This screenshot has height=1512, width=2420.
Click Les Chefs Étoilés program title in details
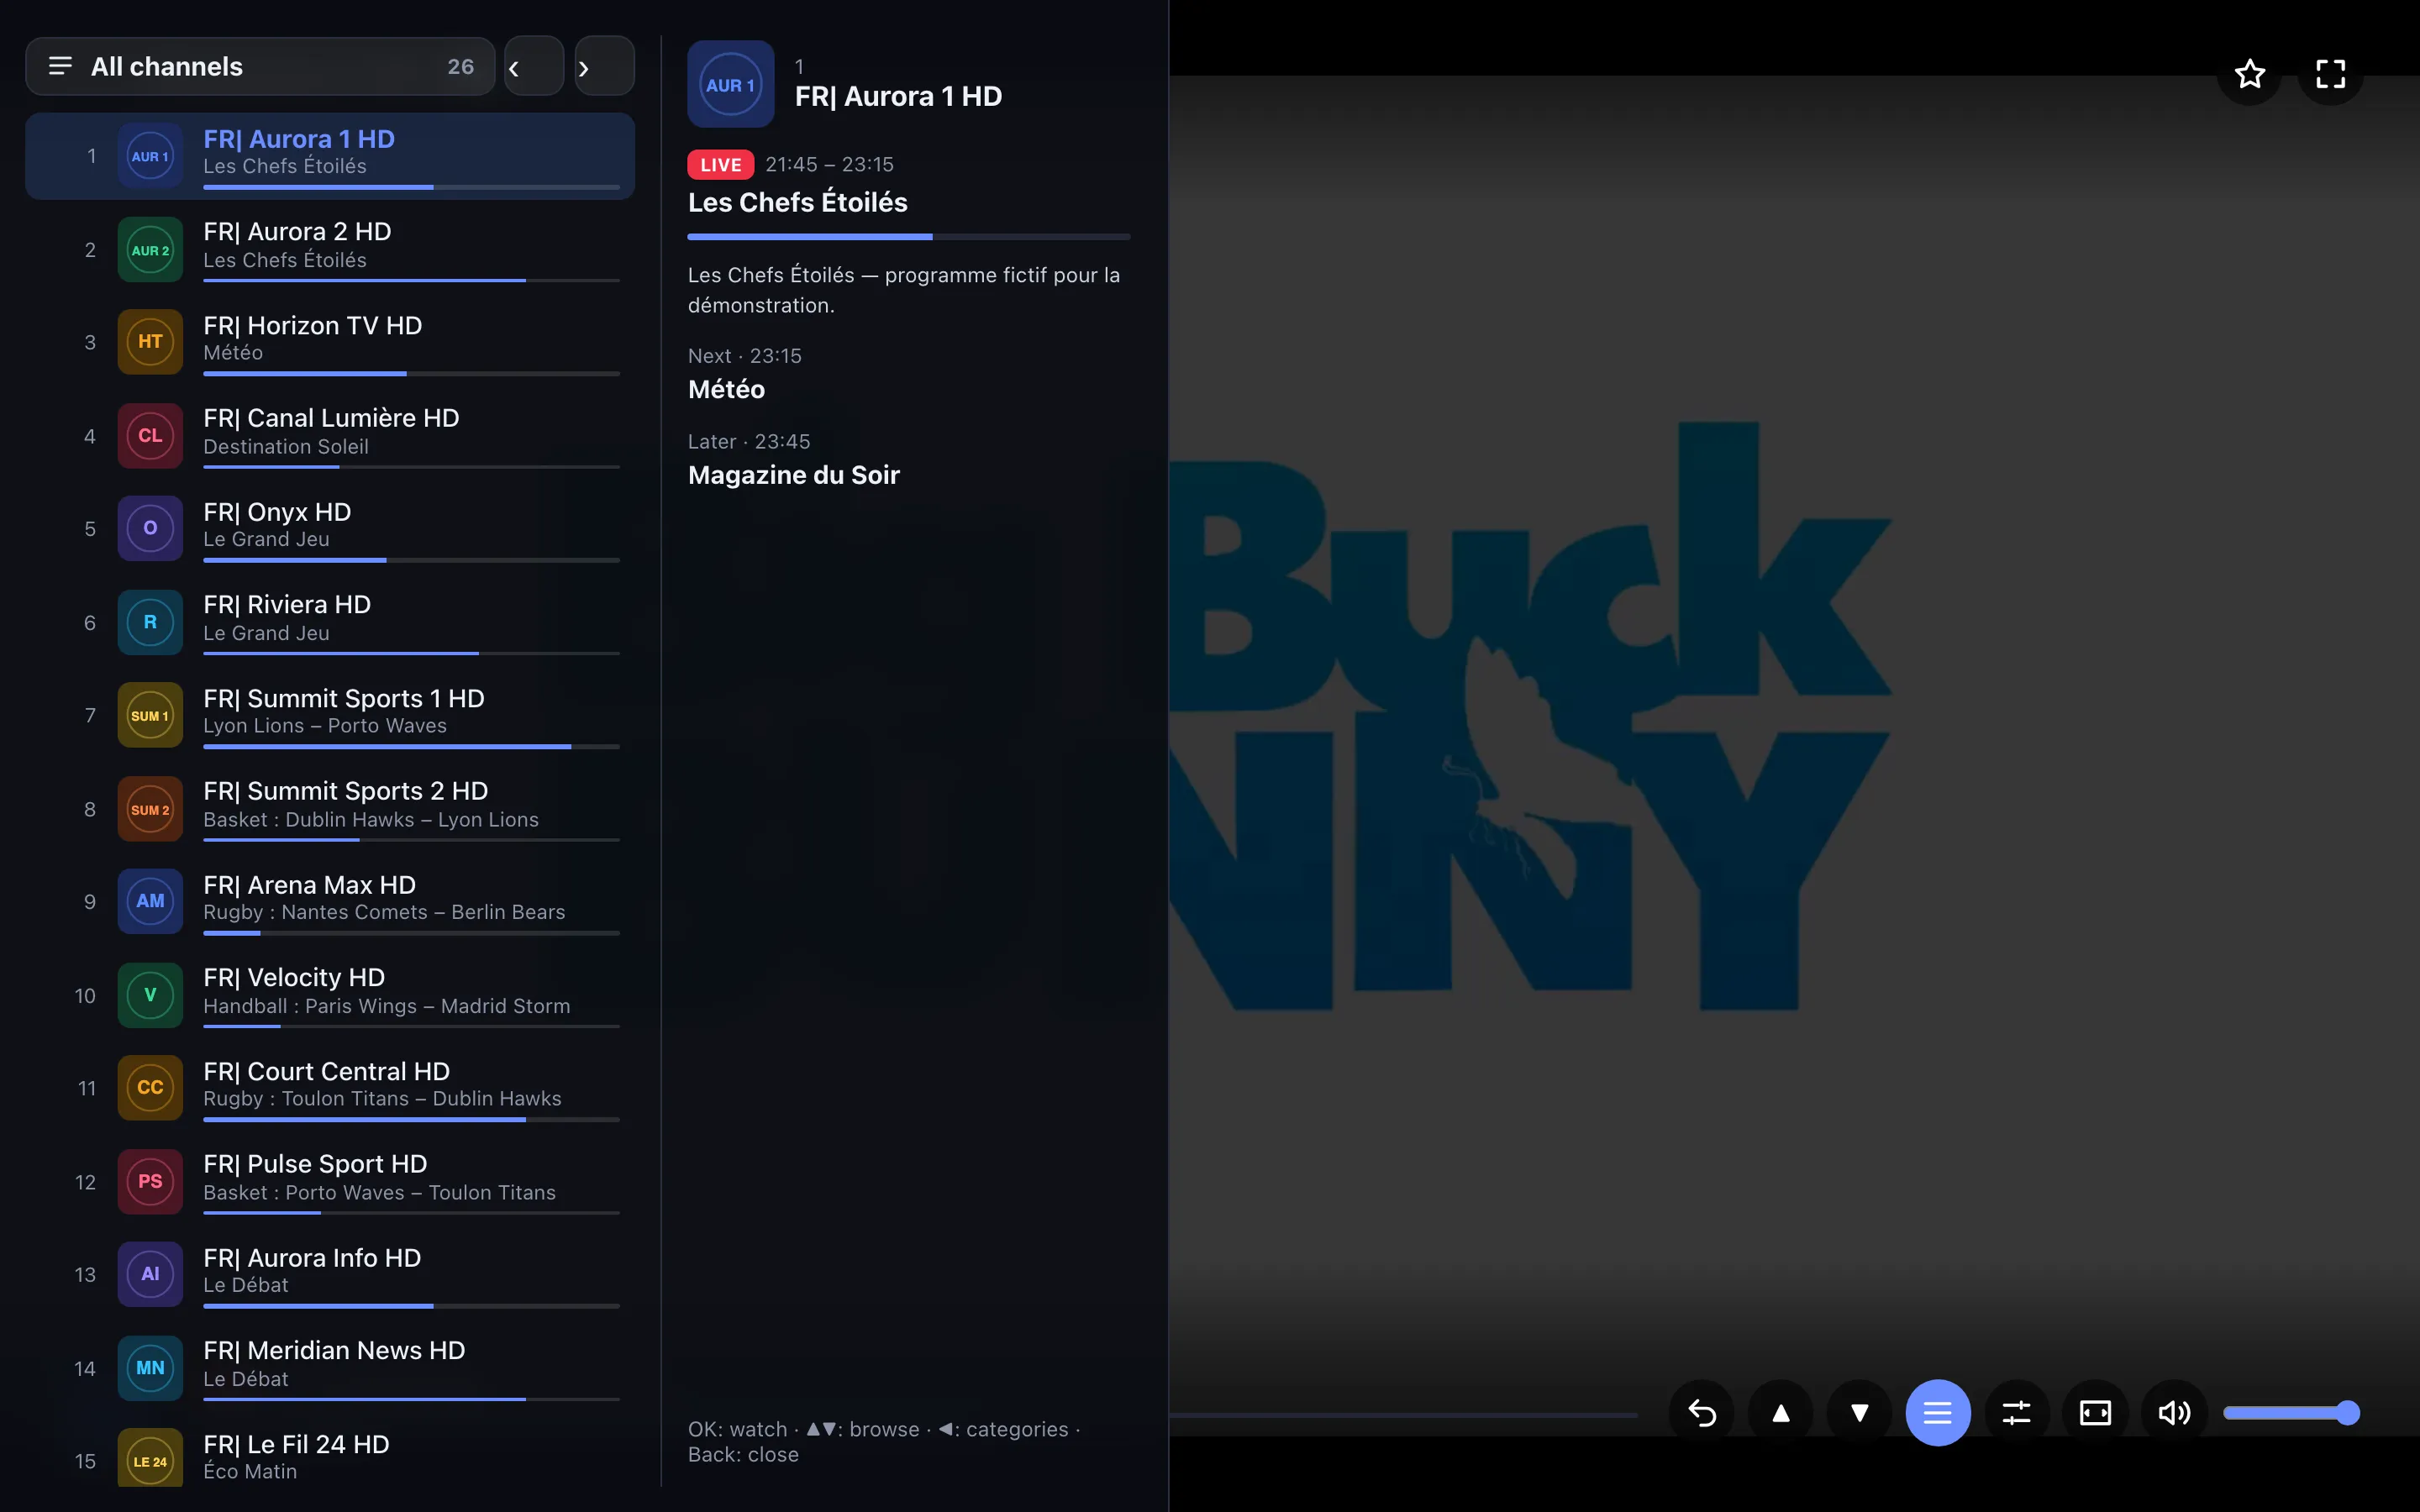coord(798,202)
